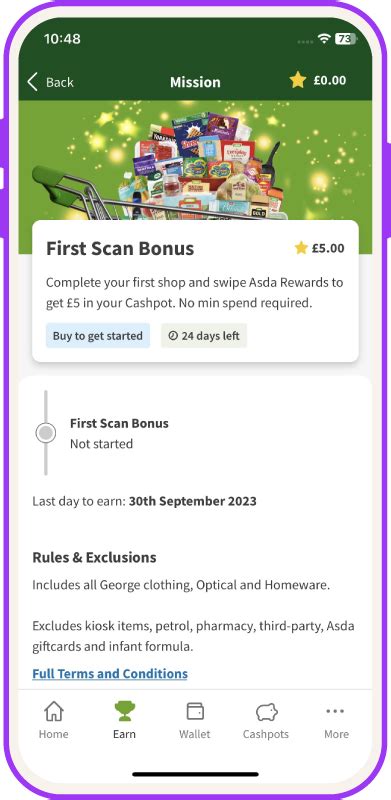Open the More three-dots icon
This screenshot has height=800, width=391.
(335, 711)
